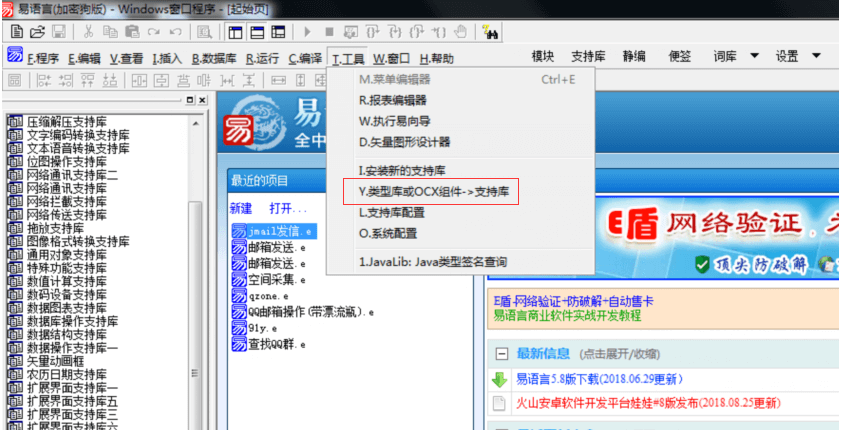Open the F.程序 menu

pos(42,59)
